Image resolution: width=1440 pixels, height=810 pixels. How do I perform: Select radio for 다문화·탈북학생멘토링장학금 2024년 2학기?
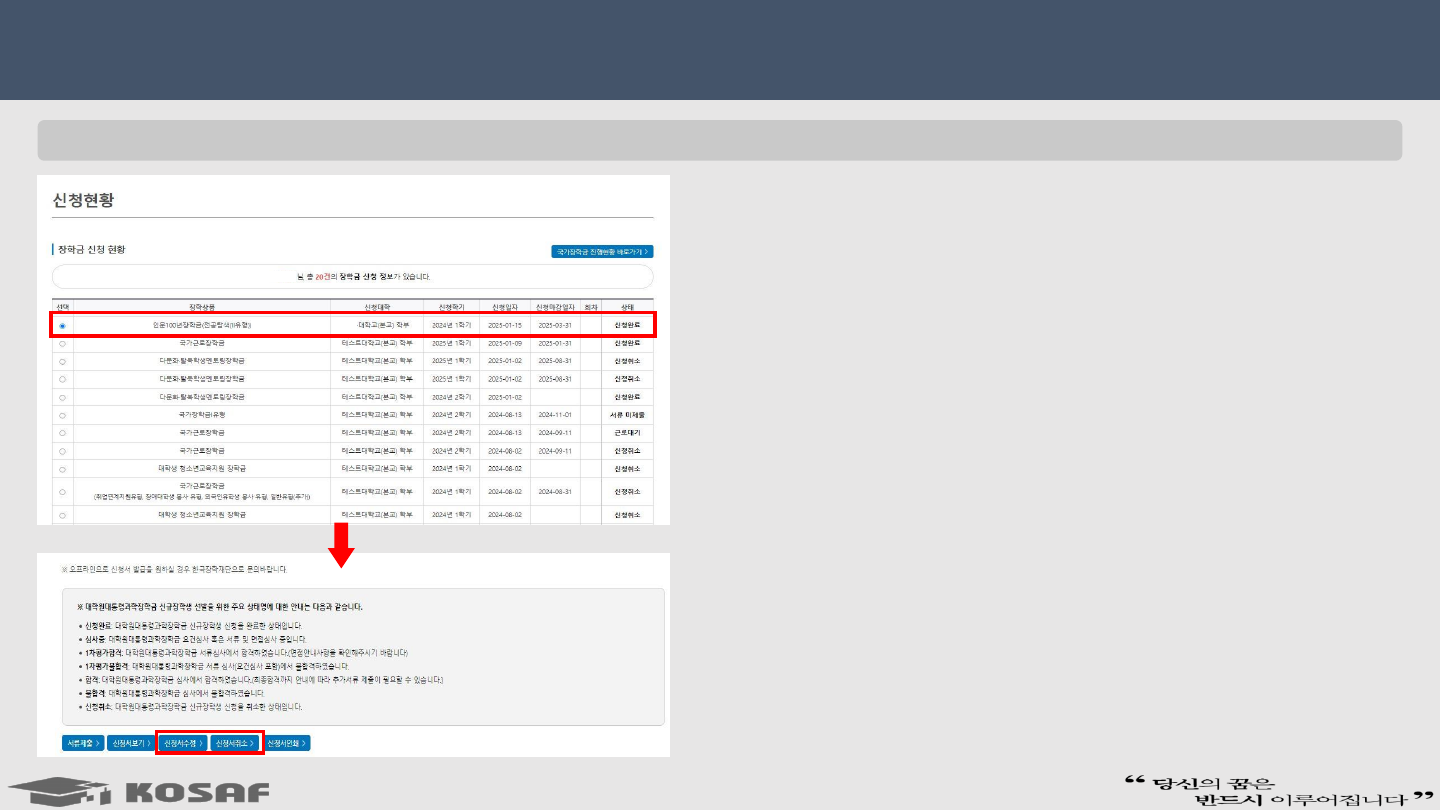click(x=63, y=397)
